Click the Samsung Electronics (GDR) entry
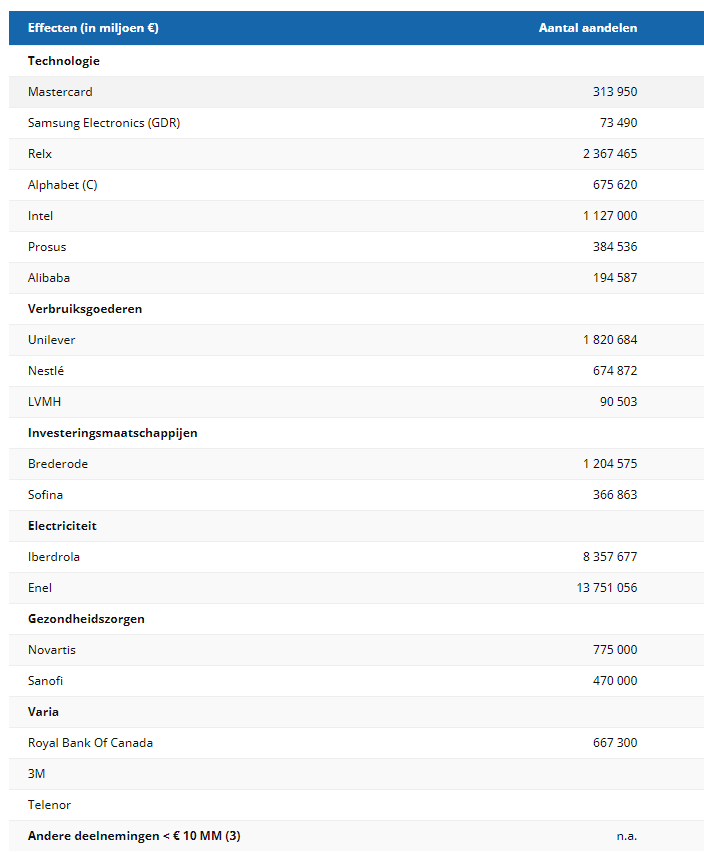This screenshot has width=704, height=855. 104,123
